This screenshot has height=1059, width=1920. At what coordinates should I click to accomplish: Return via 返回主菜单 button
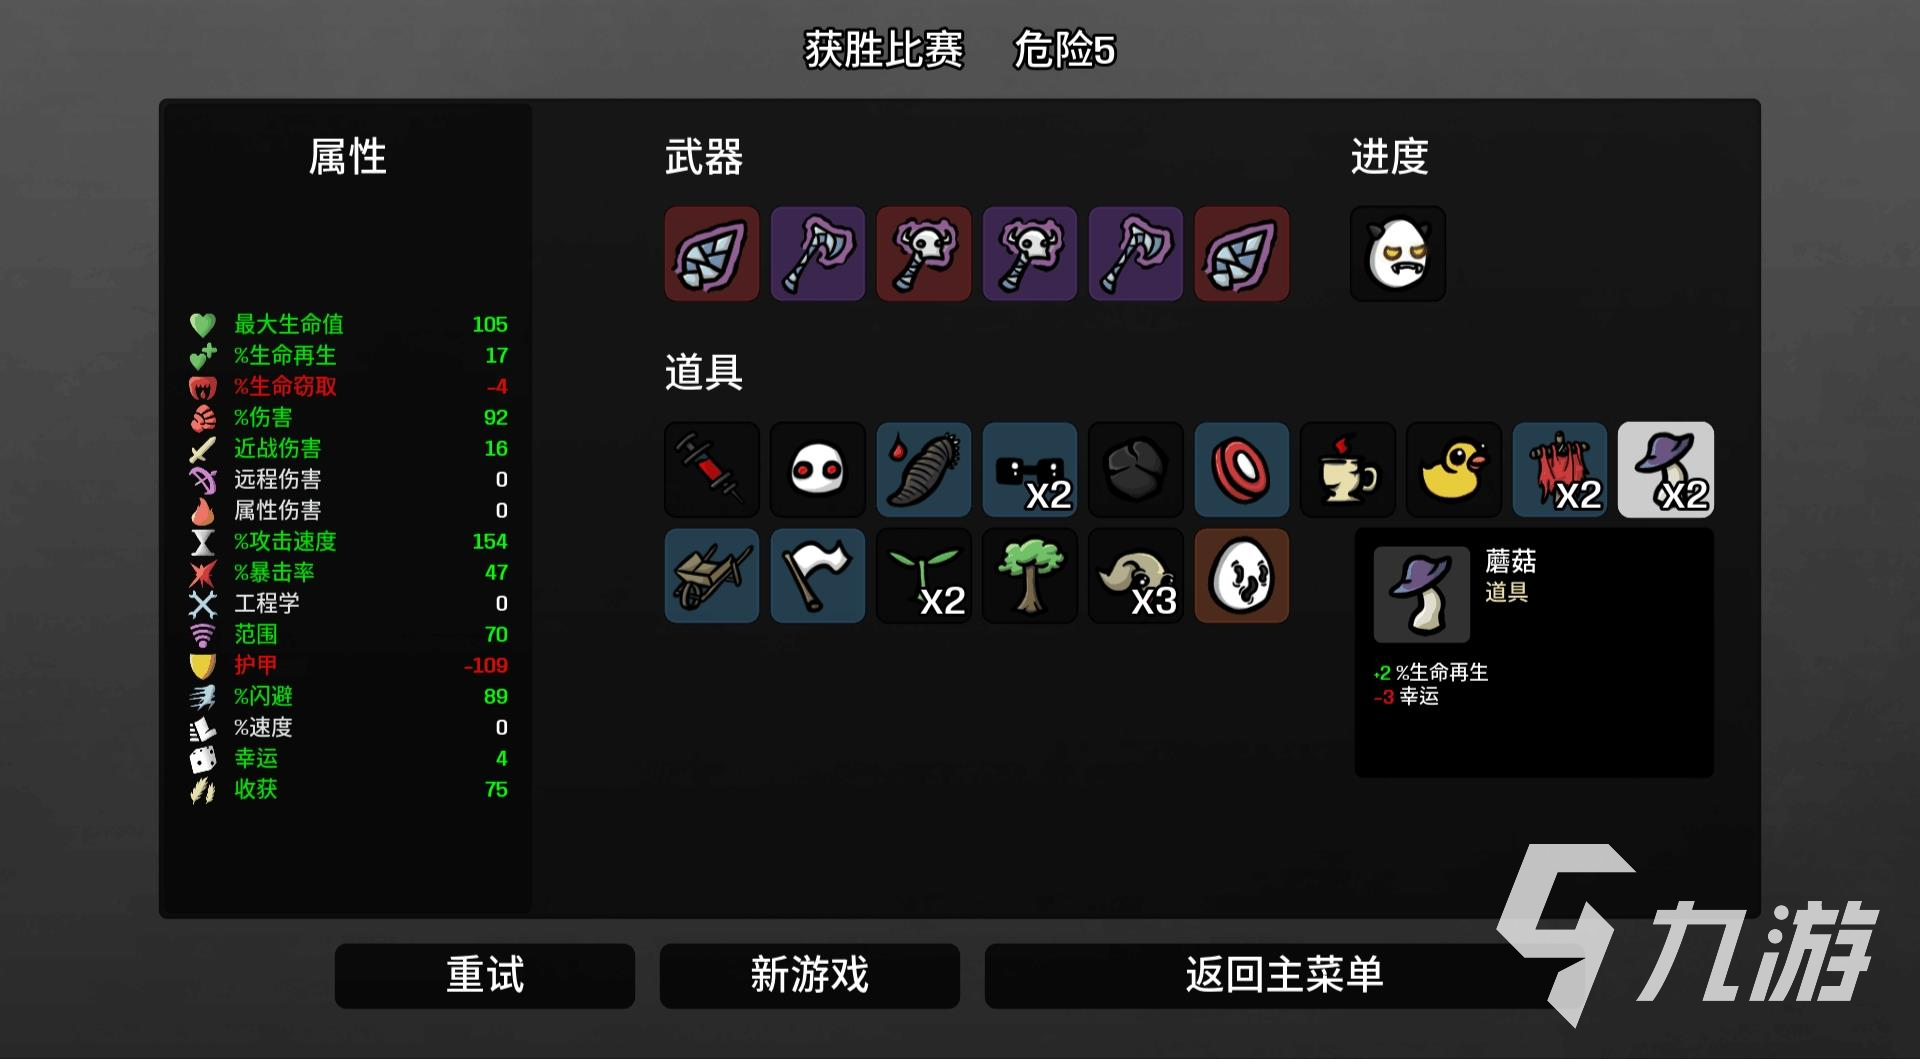coord(1284,975)
